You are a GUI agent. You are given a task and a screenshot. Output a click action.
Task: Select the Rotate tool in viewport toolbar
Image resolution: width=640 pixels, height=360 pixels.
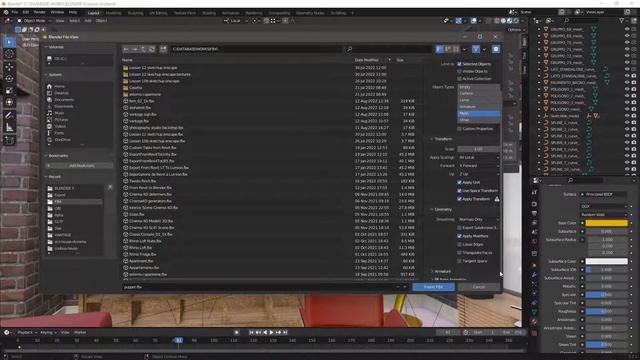(x=9, y=78)
